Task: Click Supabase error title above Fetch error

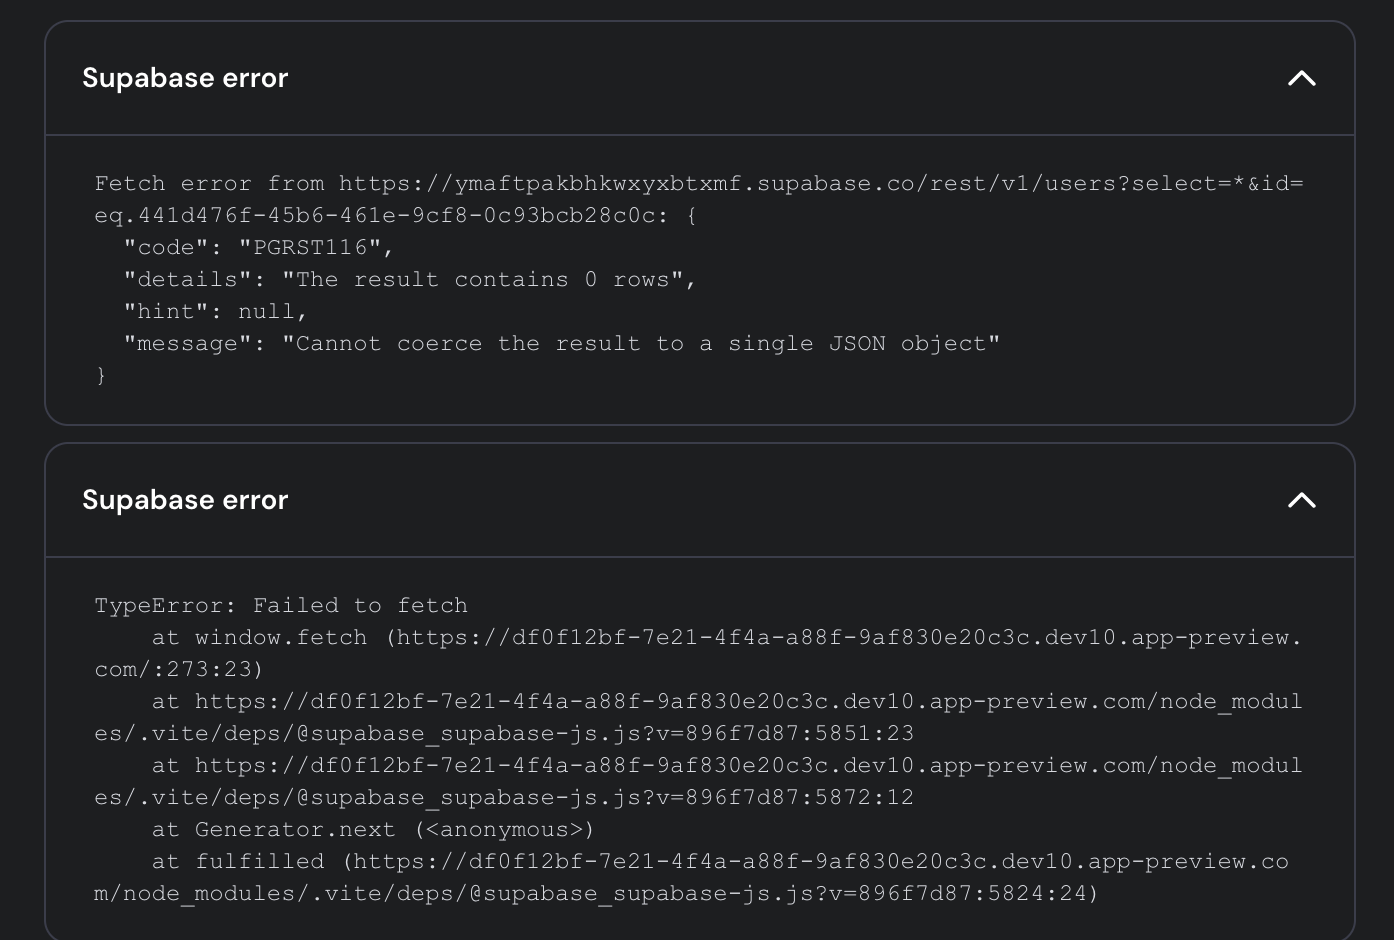Action: tap(185, 78)
